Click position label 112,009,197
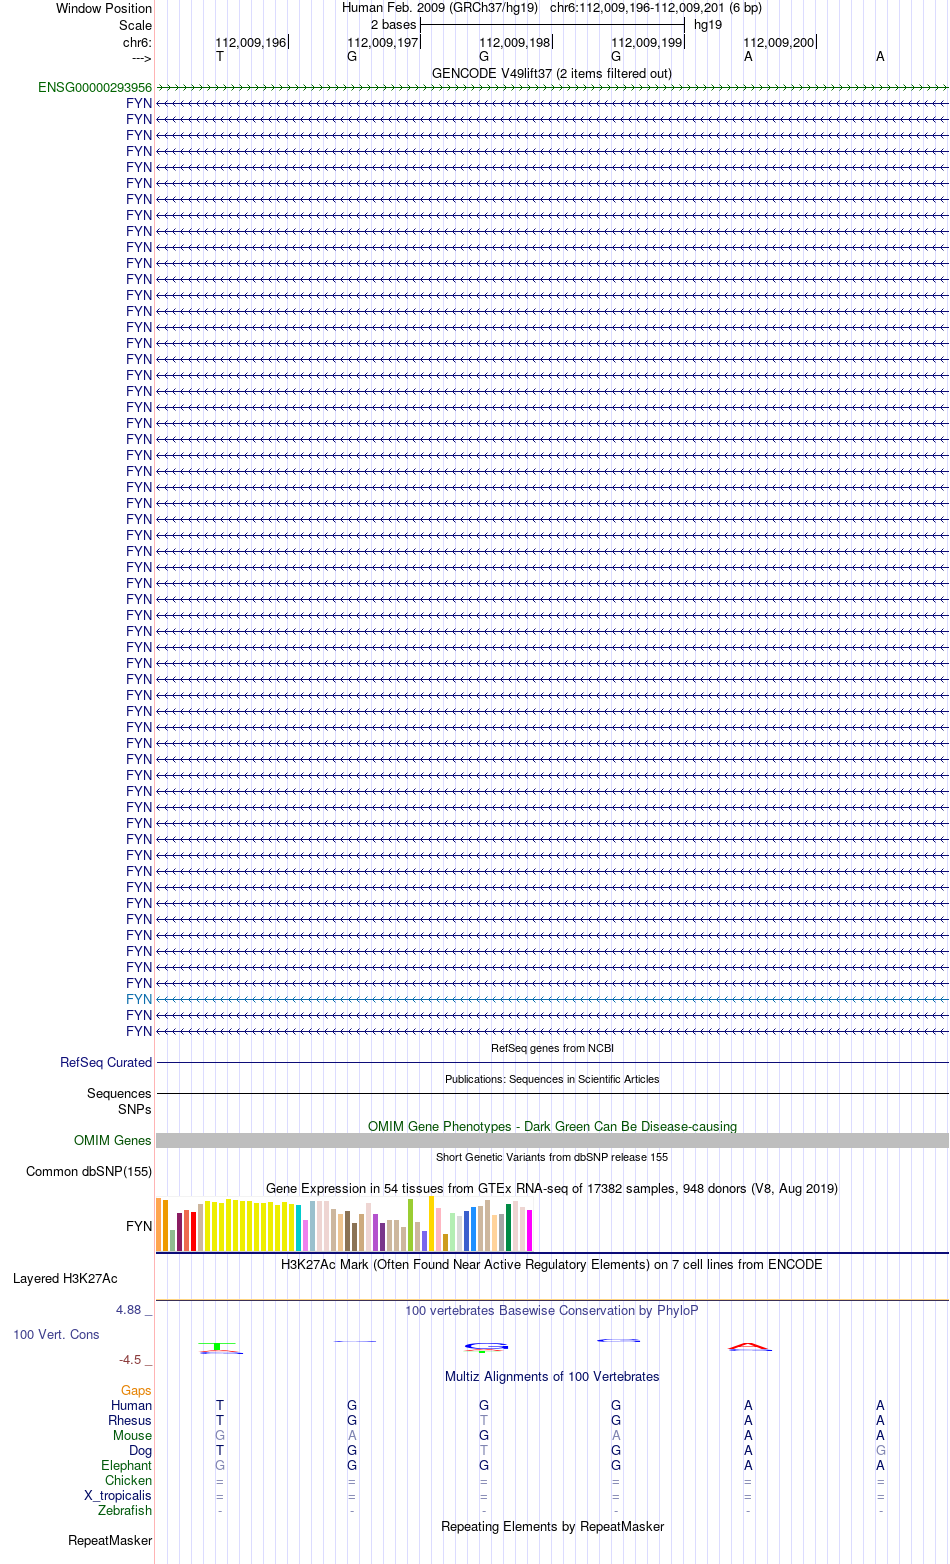950x1564 pixels. pyautogui.click(x=383, y=43)
